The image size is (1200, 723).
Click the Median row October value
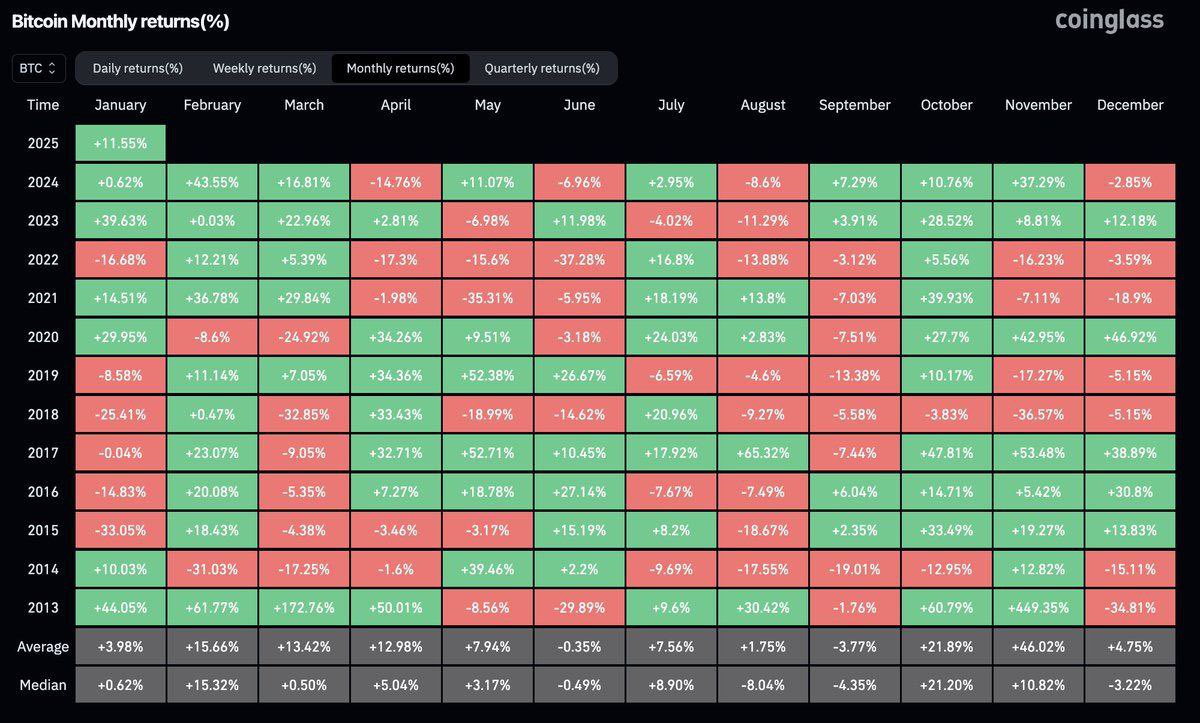pyautogui.click(x=946, y=685)
